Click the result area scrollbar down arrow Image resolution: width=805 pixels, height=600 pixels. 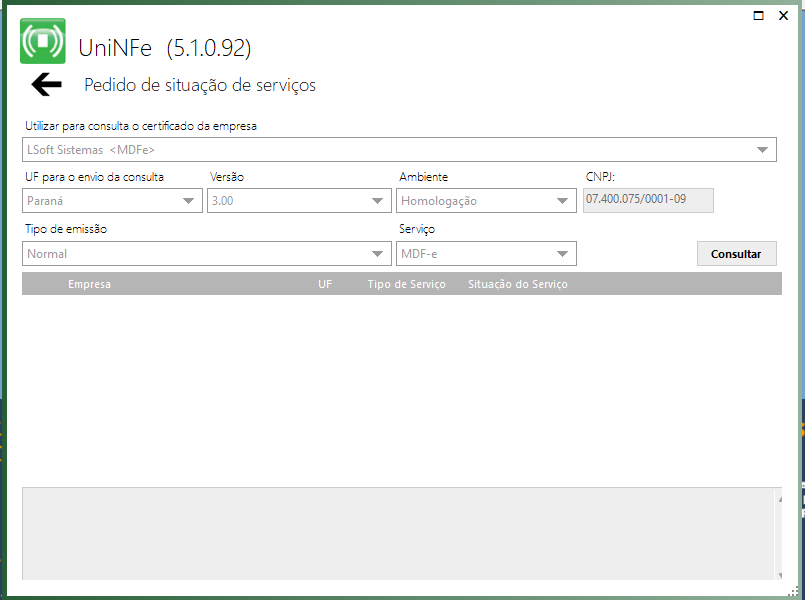tap(780, 575)
